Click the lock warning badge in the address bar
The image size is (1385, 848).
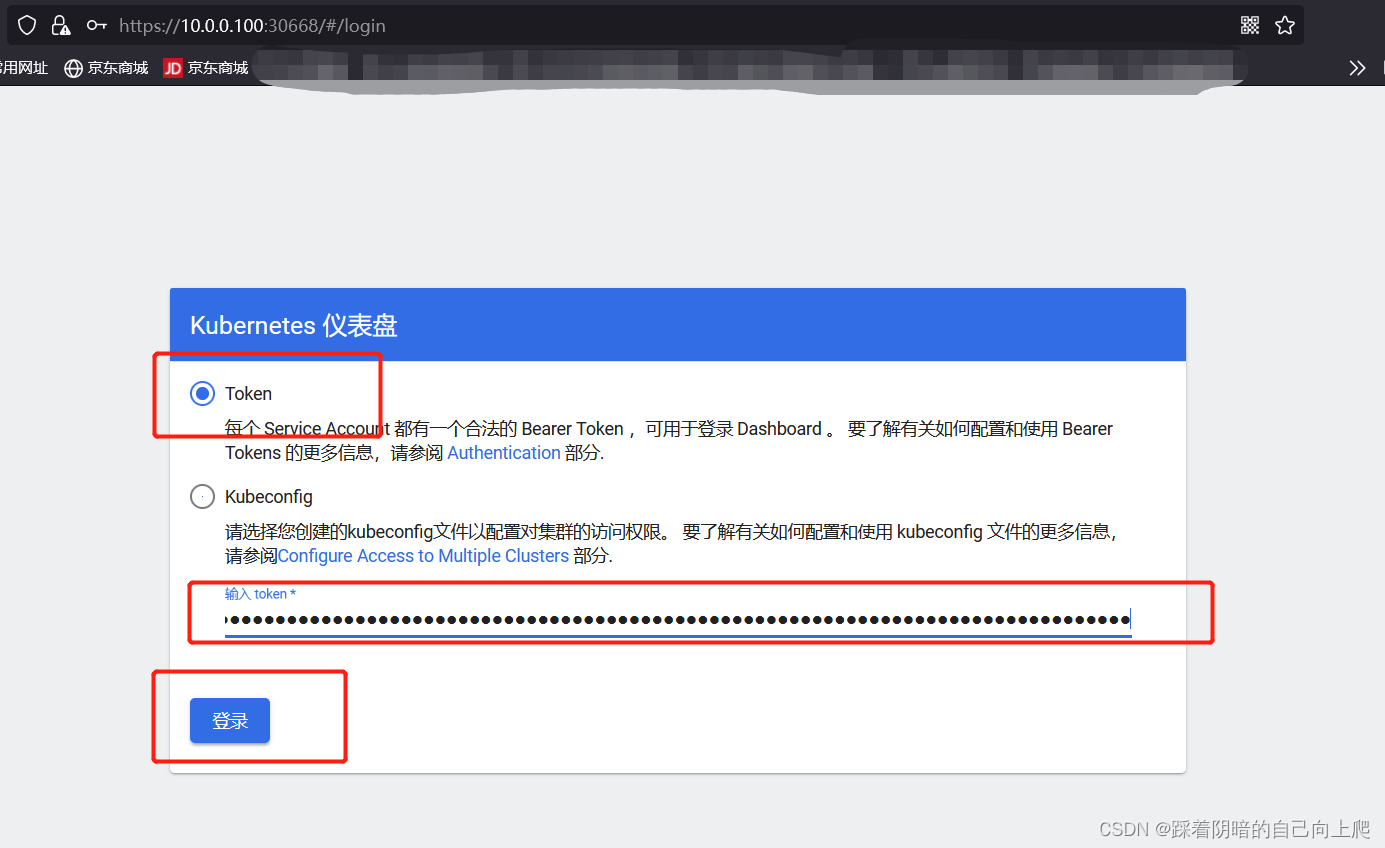click(x=61, y=24)
